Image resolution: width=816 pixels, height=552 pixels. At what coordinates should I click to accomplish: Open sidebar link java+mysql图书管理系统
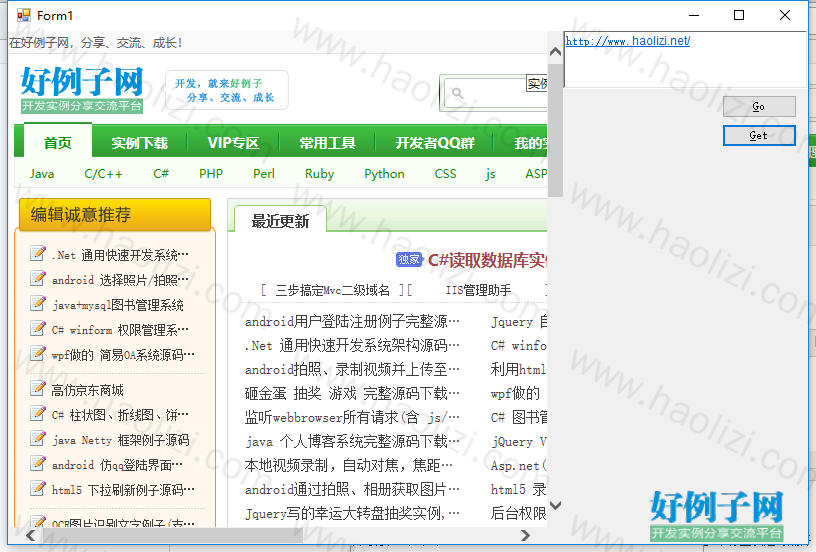click(x=118, y=305)
